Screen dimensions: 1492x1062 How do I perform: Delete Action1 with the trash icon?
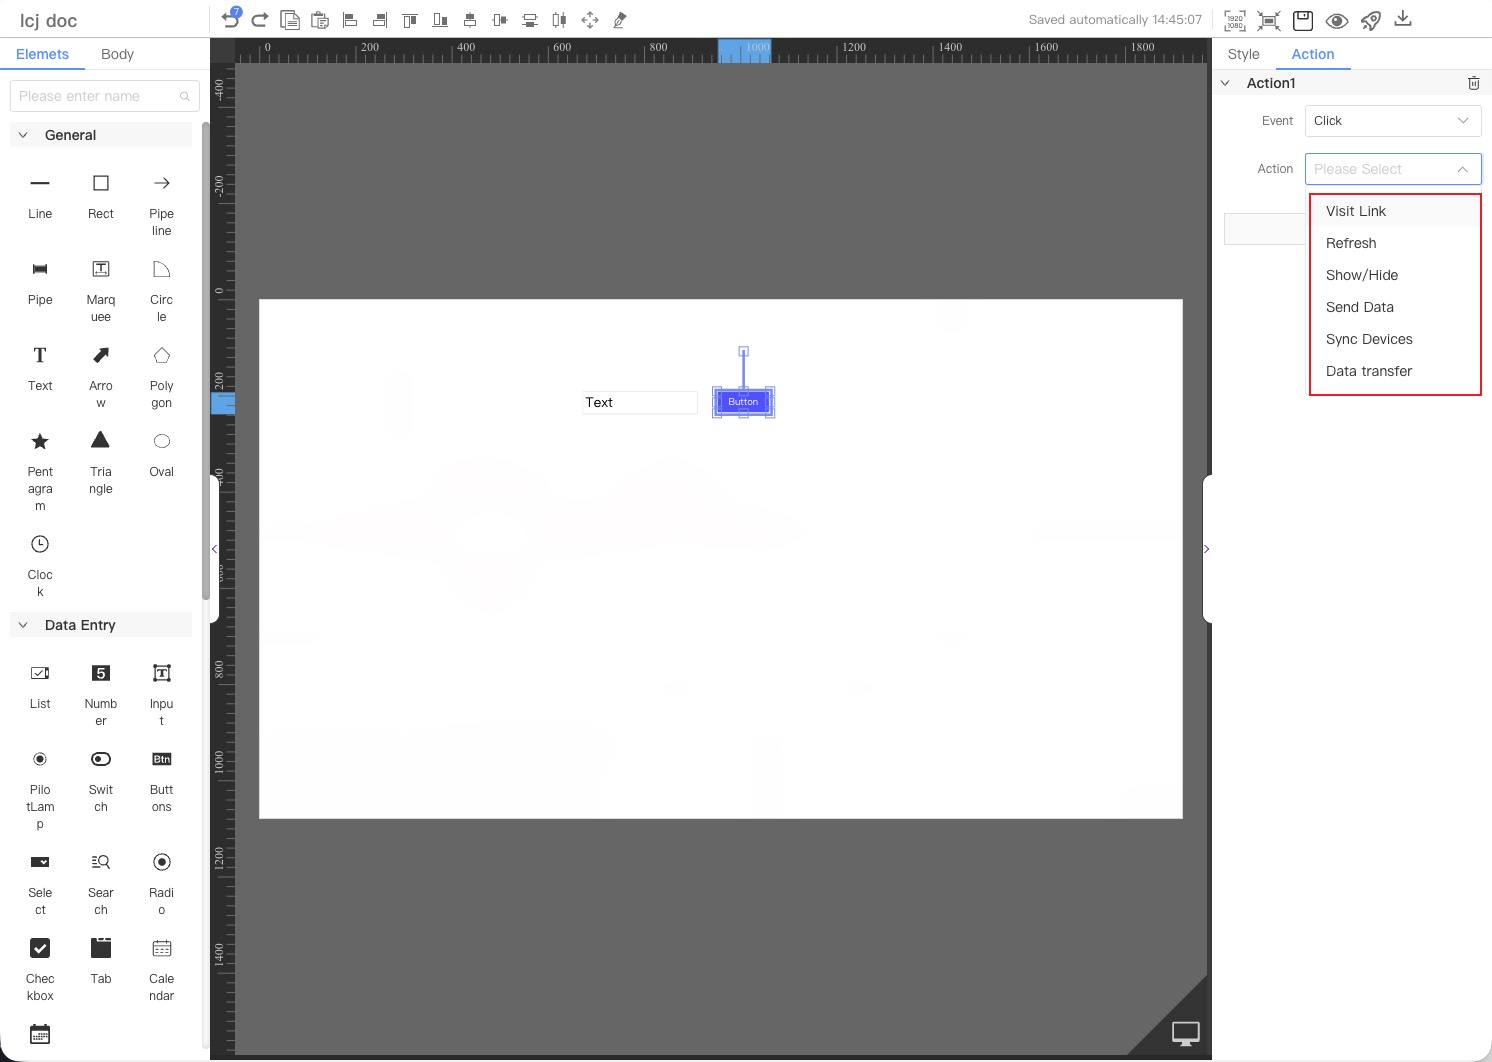[1473, 83]
